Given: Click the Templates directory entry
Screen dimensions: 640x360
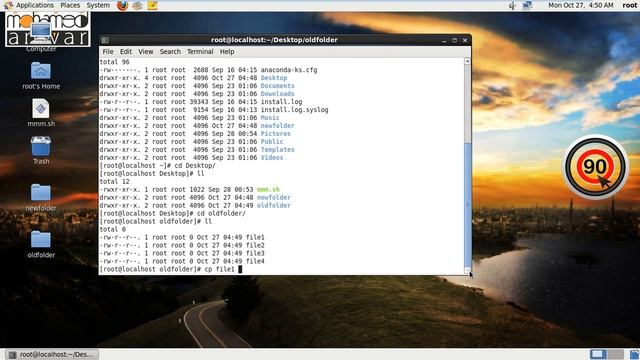Looking at the screenshot, I should point(278,149).
